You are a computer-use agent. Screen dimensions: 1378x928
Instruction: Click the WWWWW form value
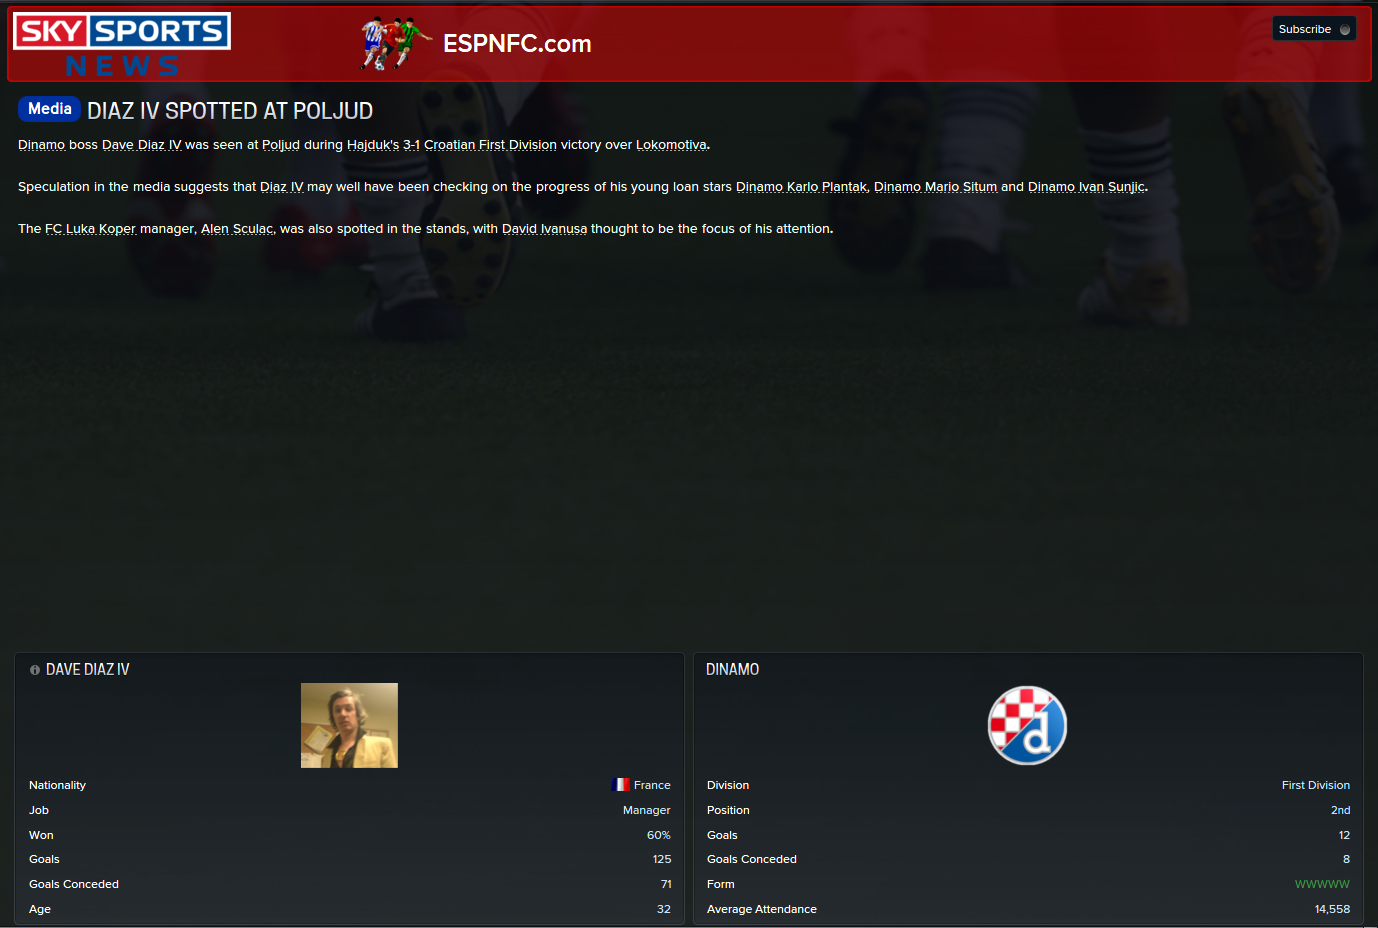[x=1322, y=884]
